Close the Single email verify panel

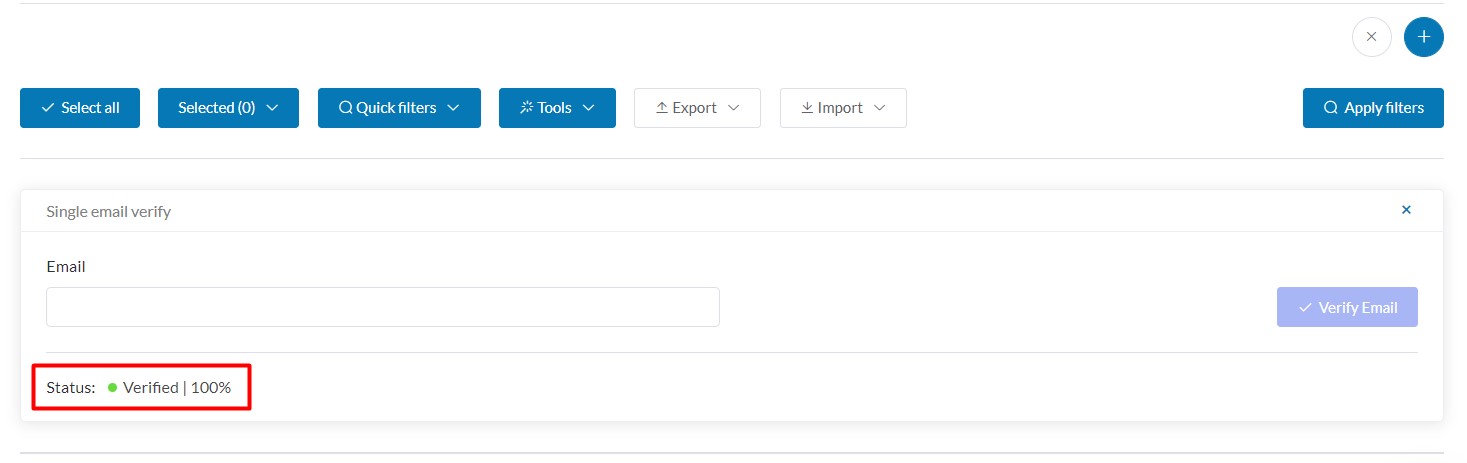(1406, 210)
